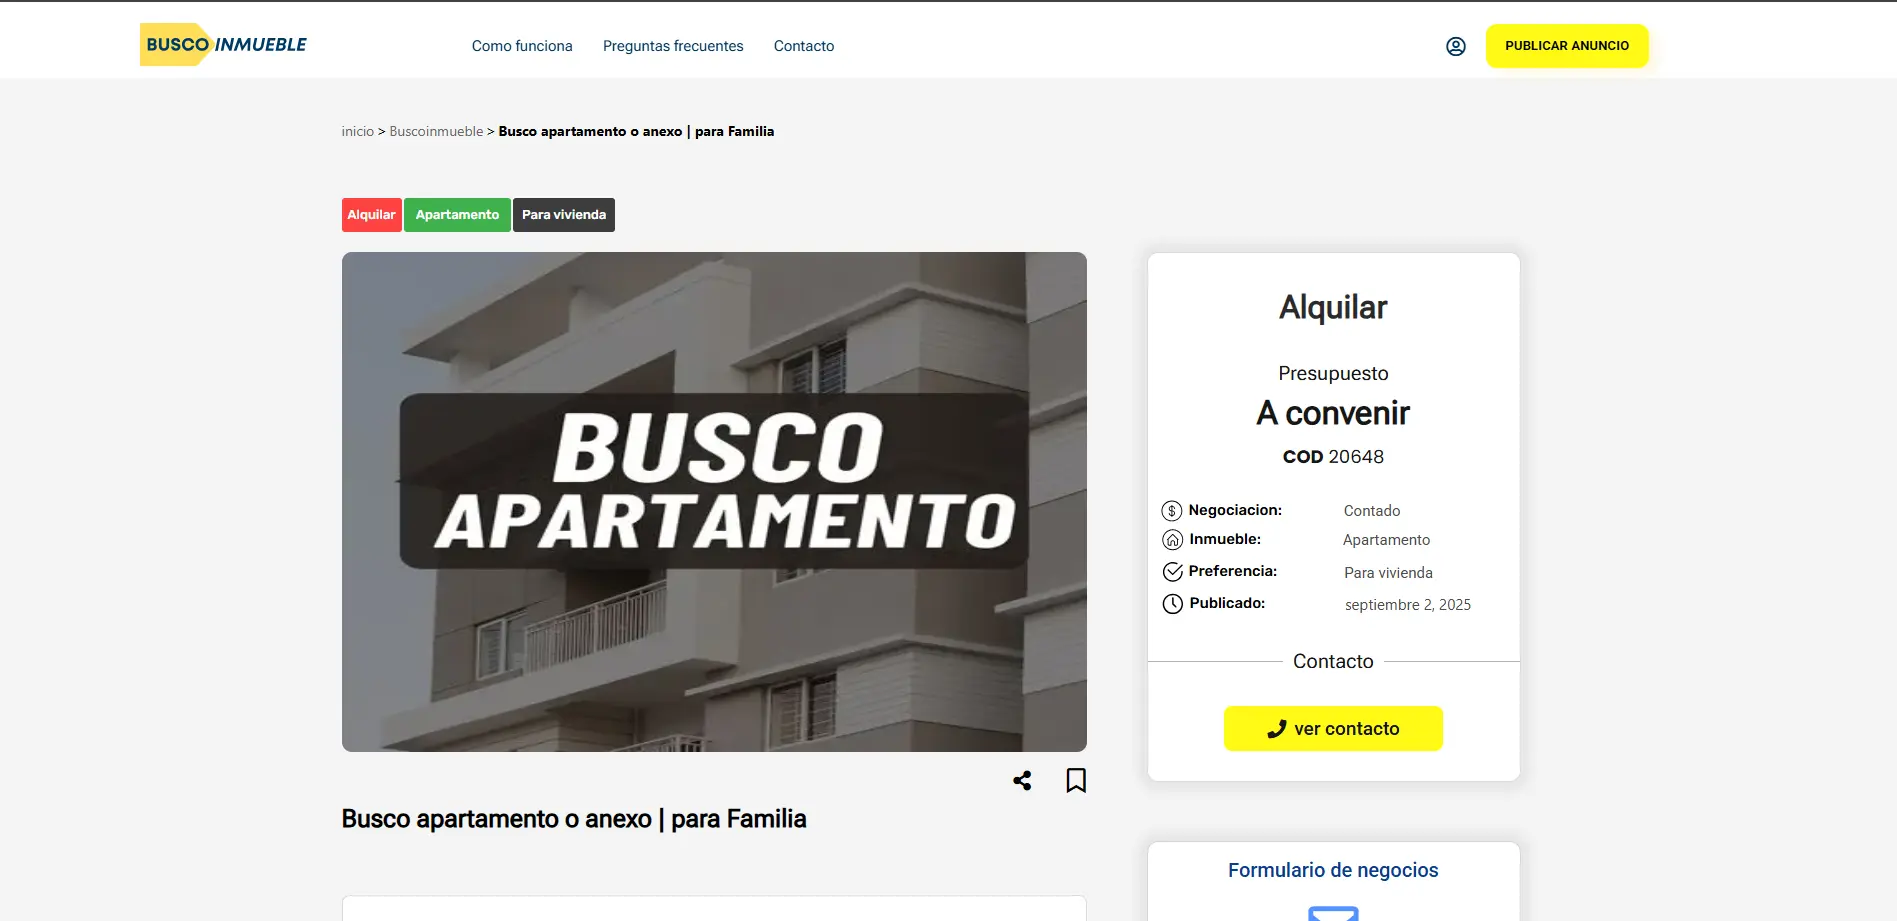
Task: Click the share icon below the image
Action: [1022, 780]
